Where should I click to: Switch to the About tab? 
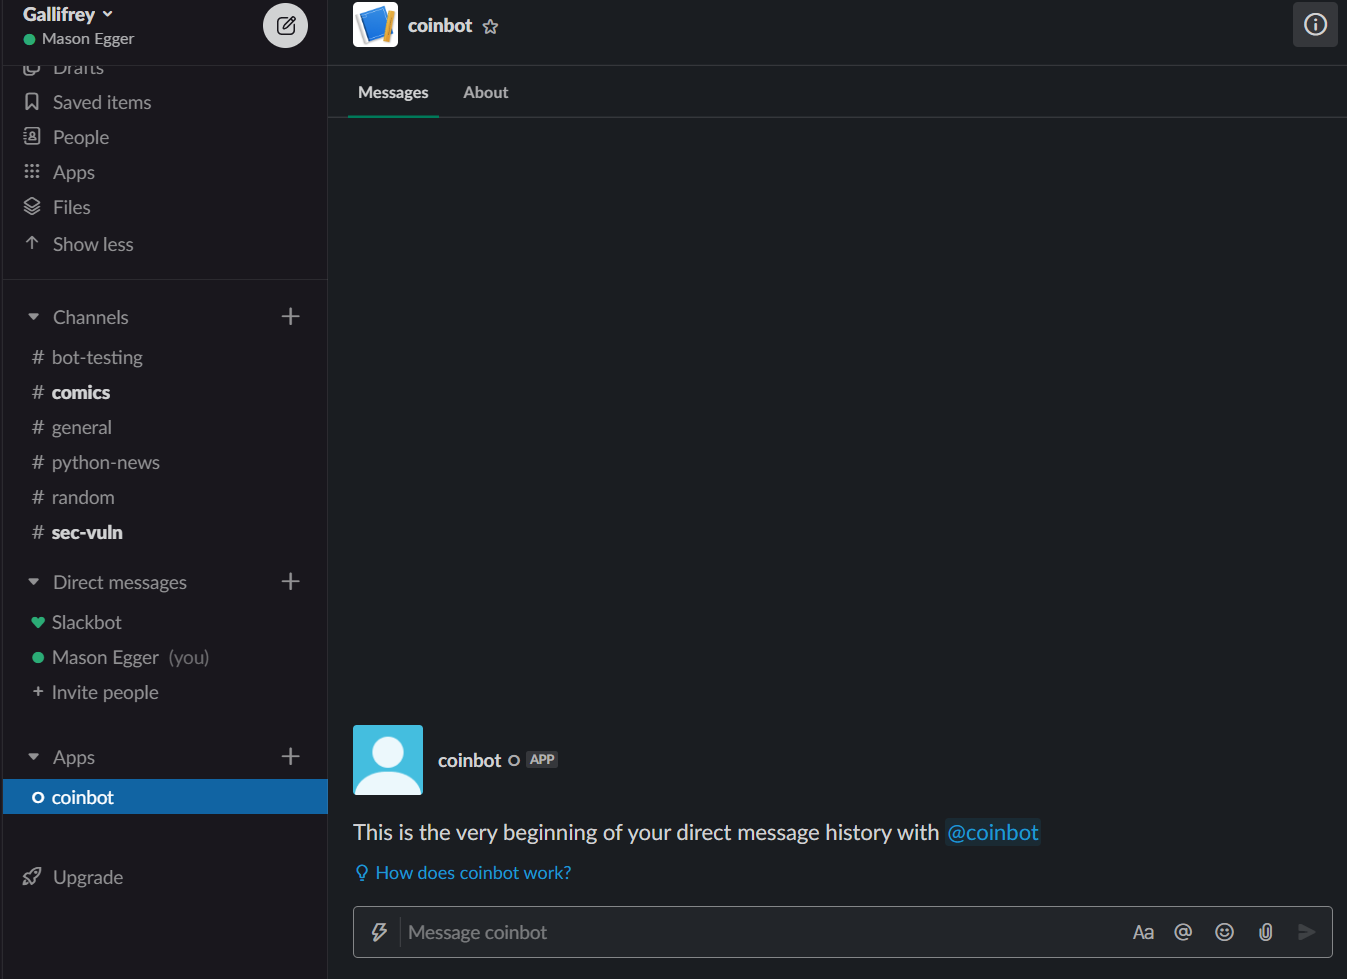486,92
